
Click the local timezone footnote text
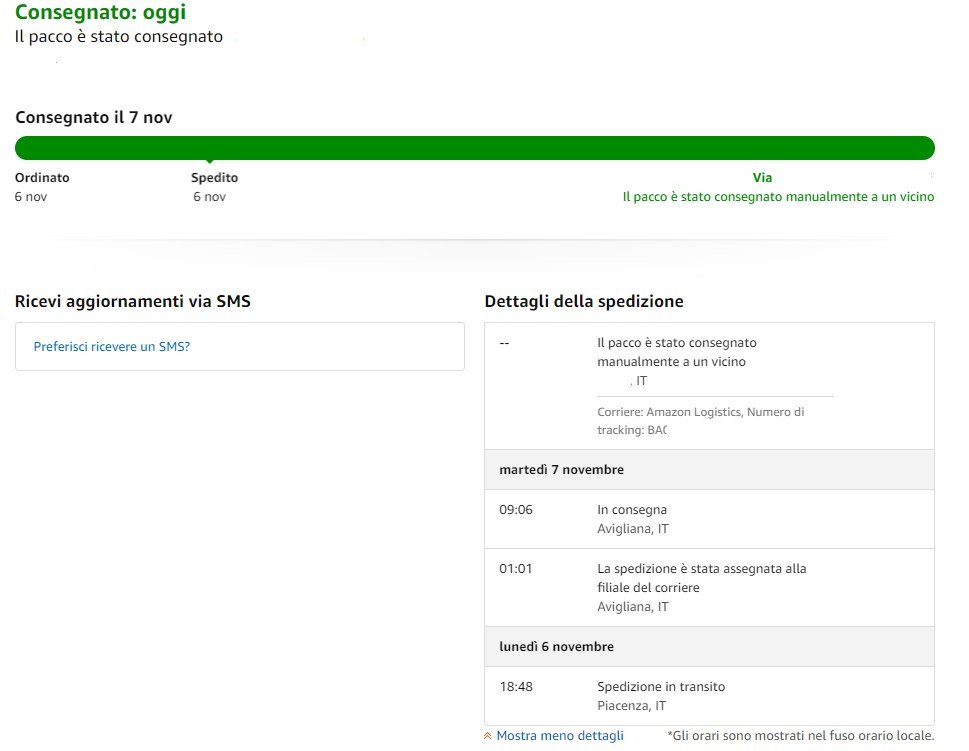coord(800,736)
